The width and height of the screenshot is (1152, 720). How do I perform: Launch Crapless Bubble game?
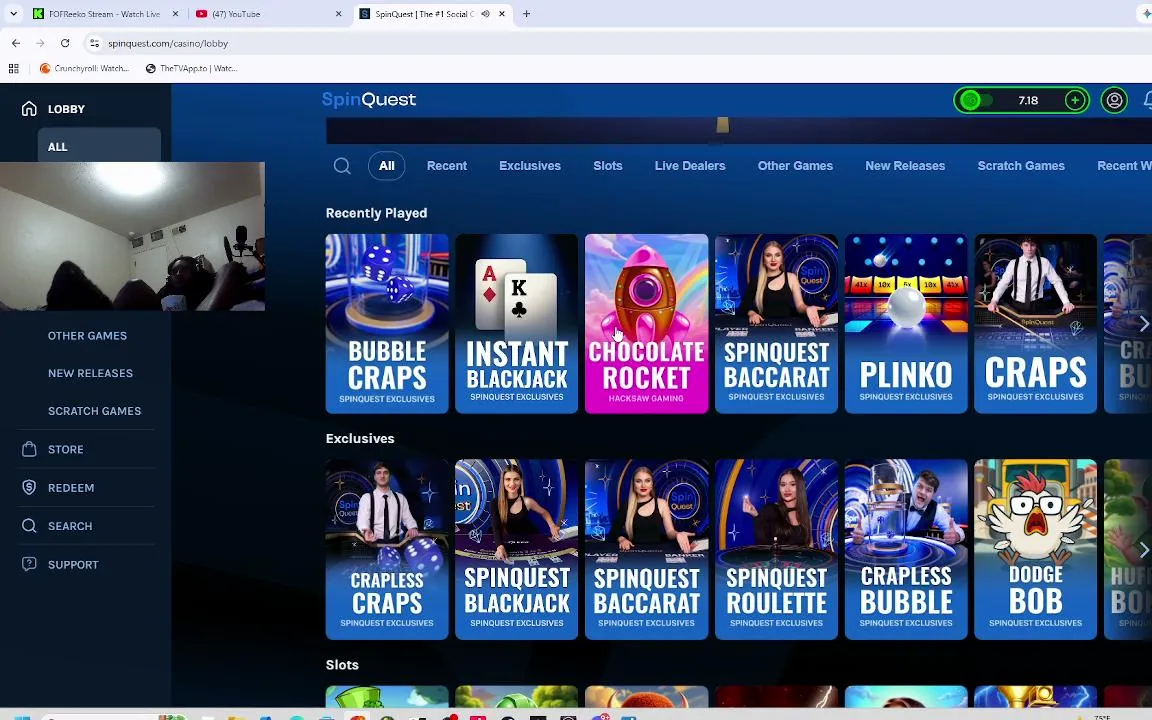click(x=906, y=549)
